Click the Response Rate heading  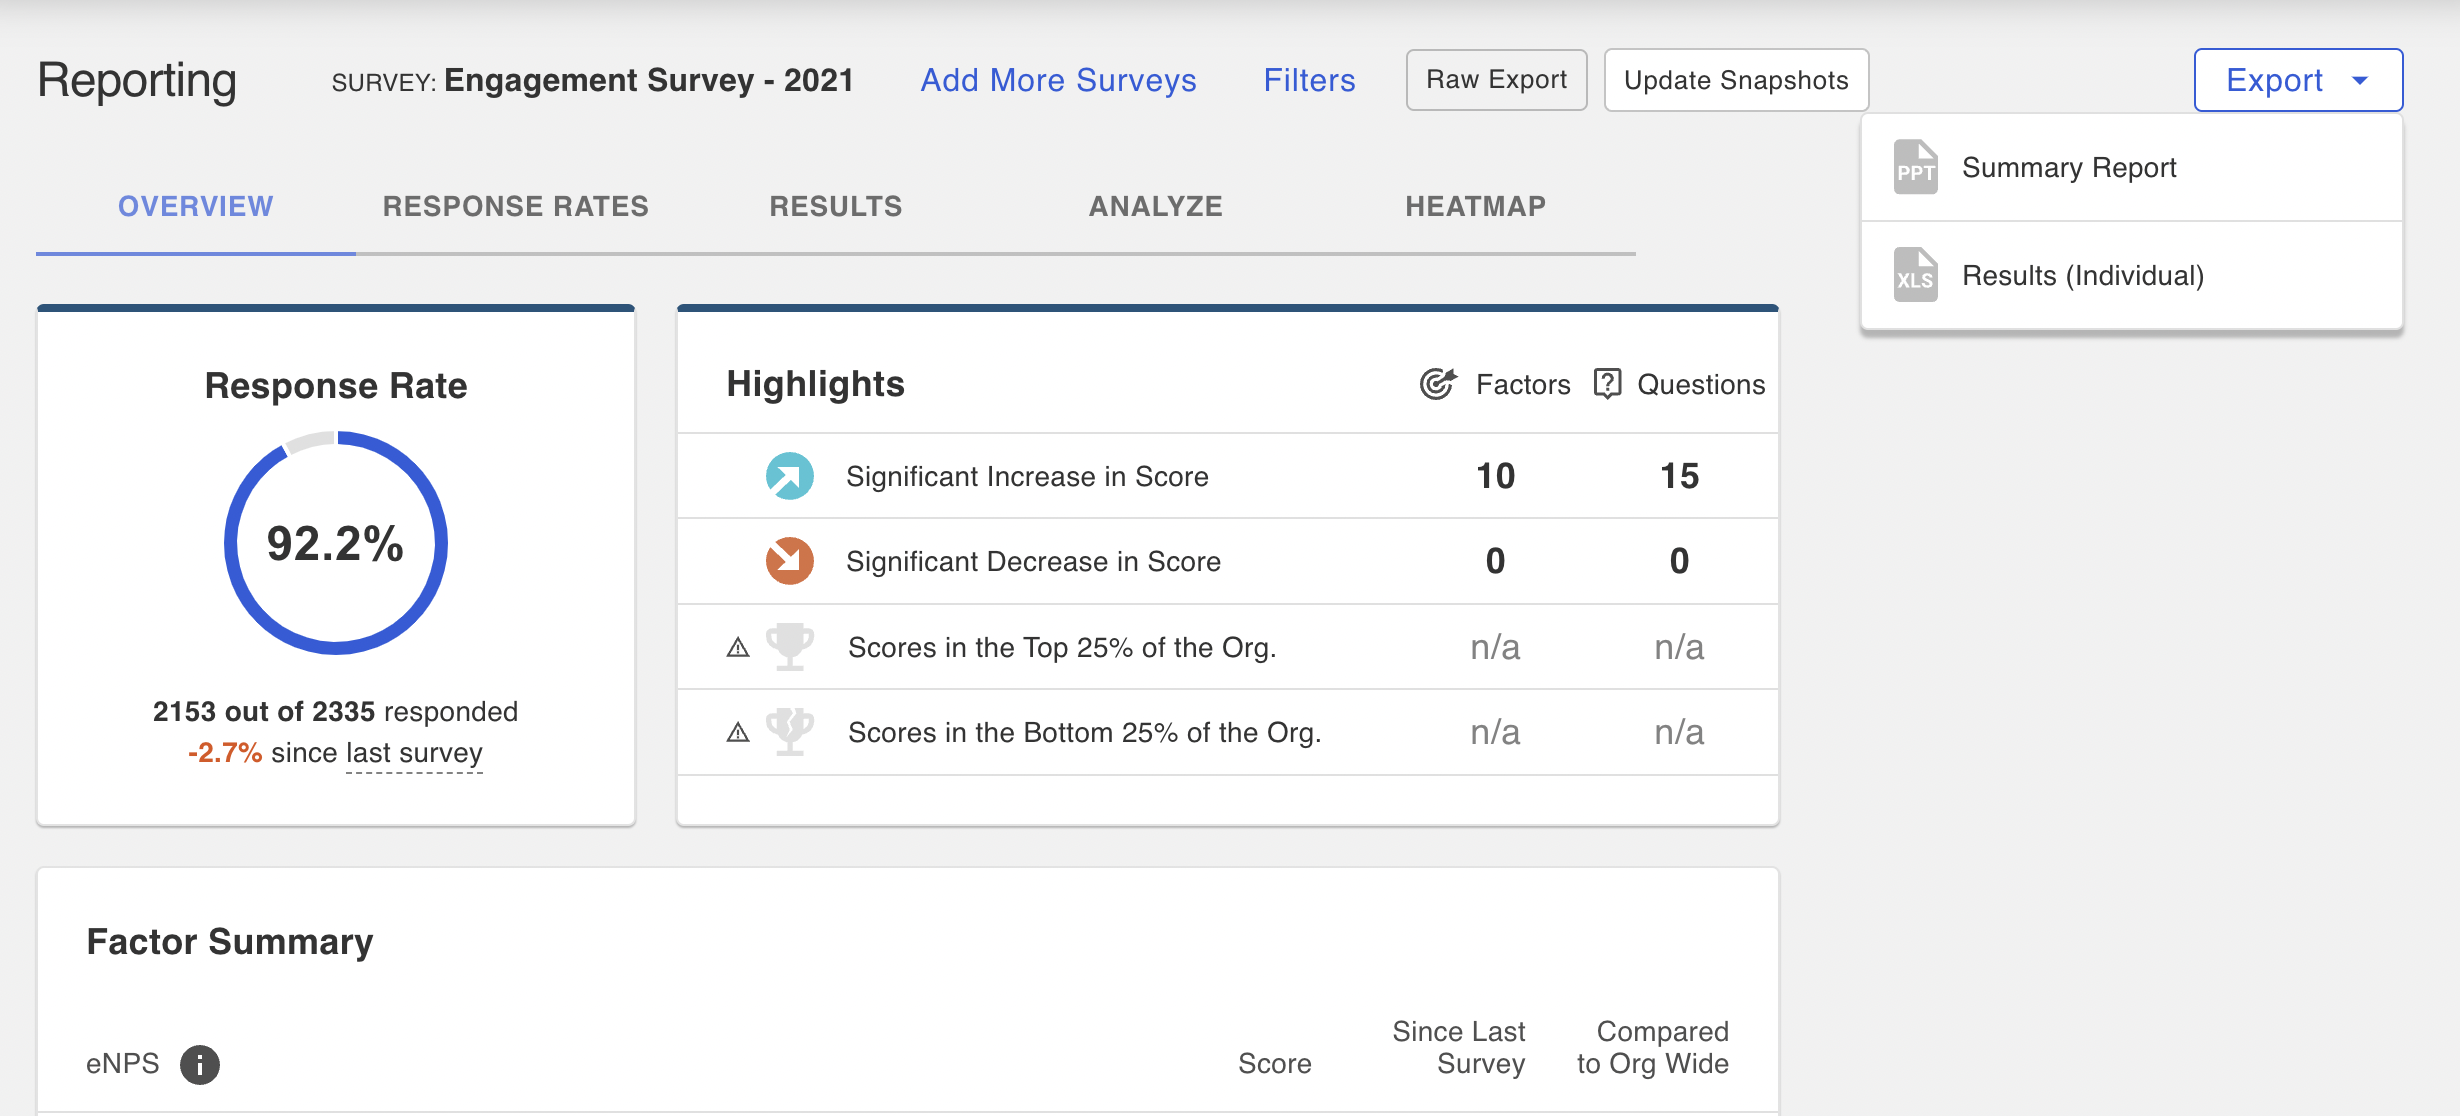336,386
